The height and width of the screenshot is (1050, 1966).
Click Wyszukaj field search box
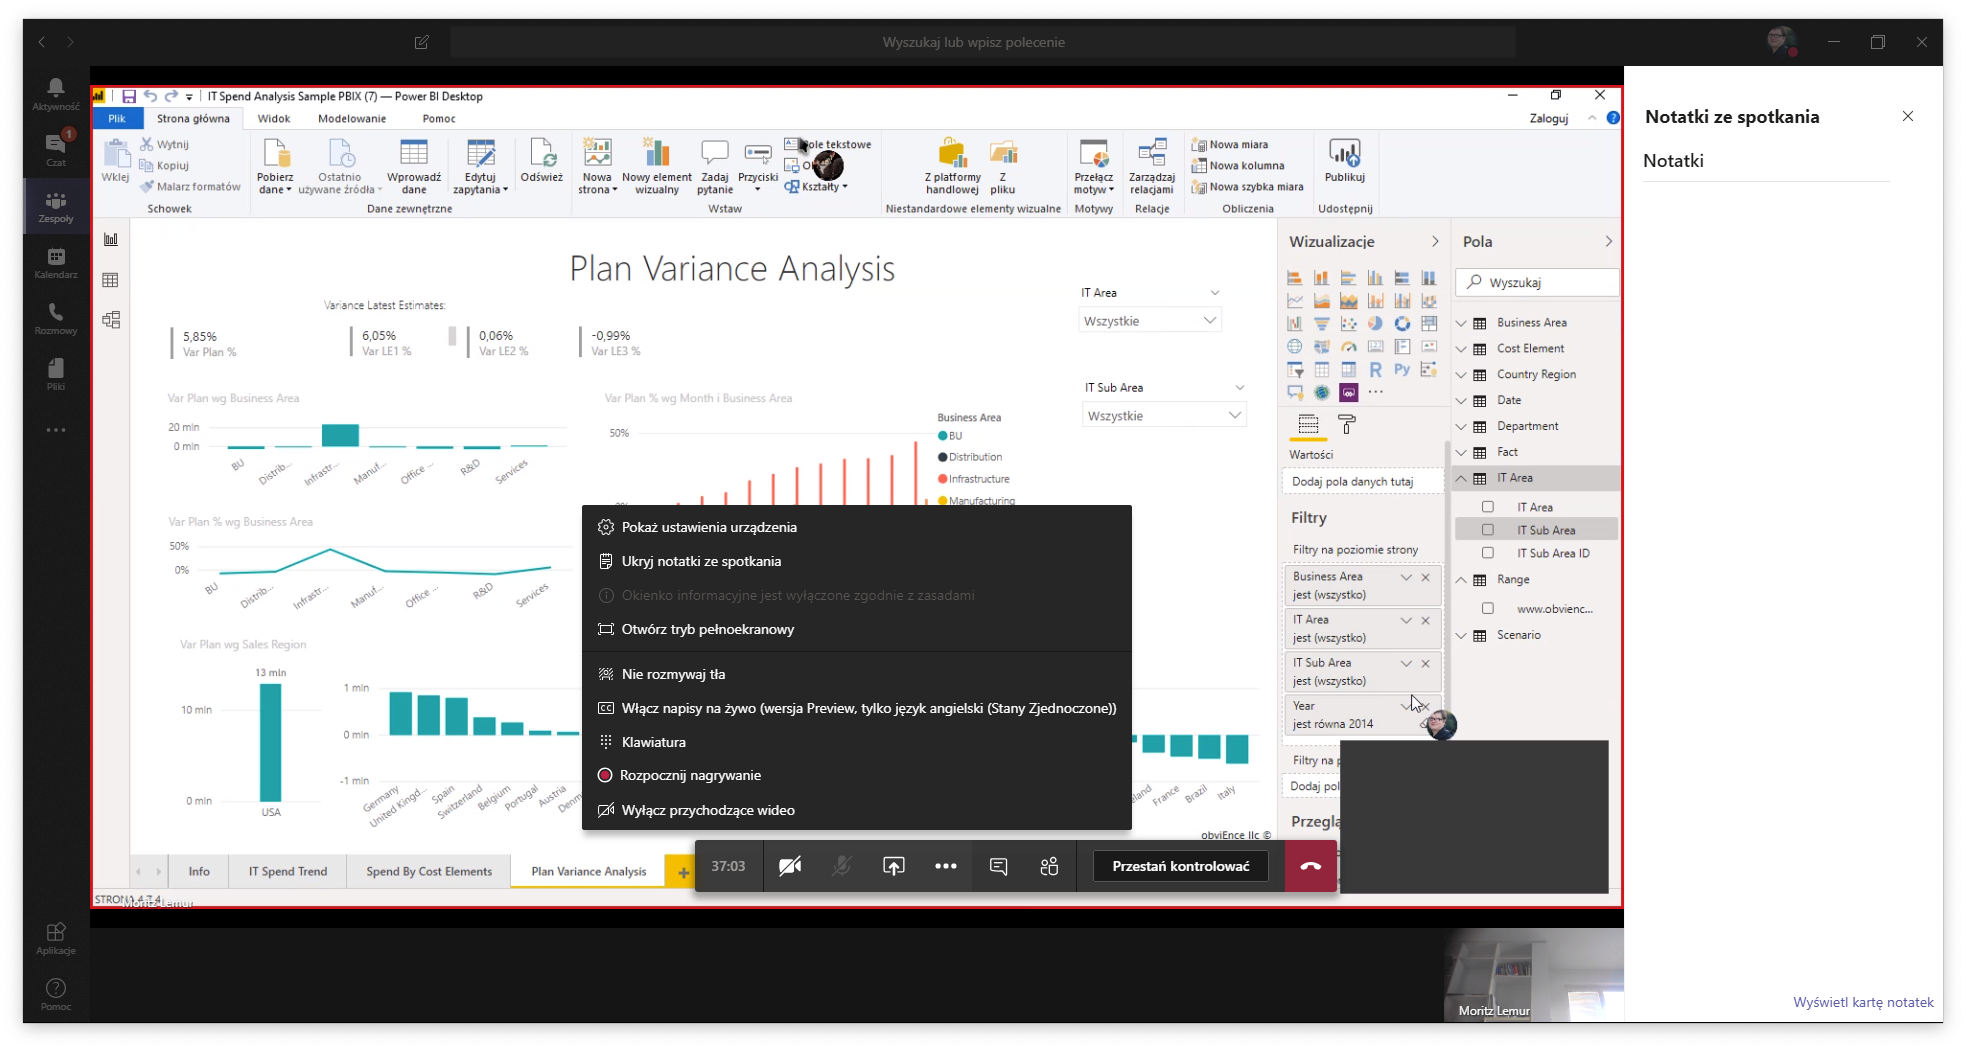click(1537, 283)
